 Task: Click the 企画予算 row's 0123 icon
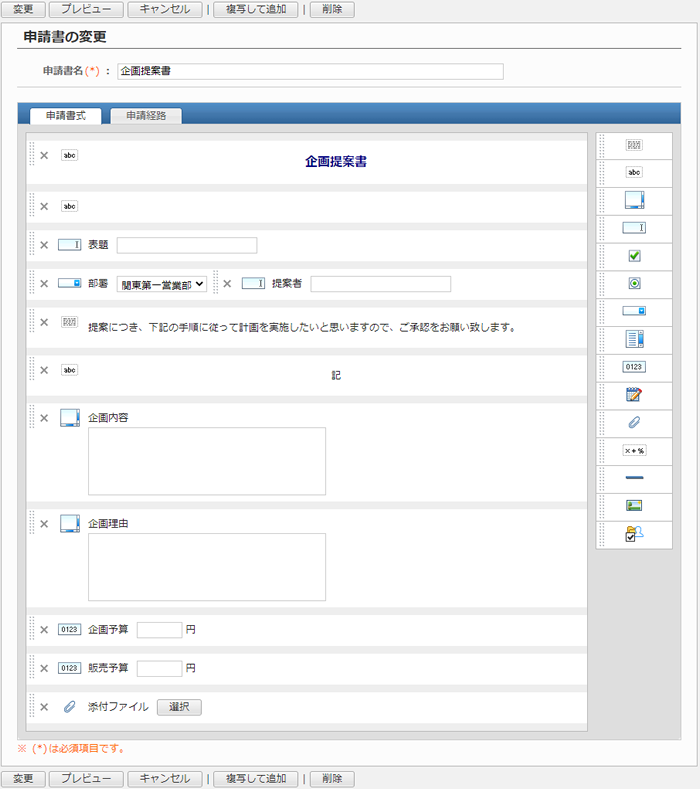coord(69,629)
